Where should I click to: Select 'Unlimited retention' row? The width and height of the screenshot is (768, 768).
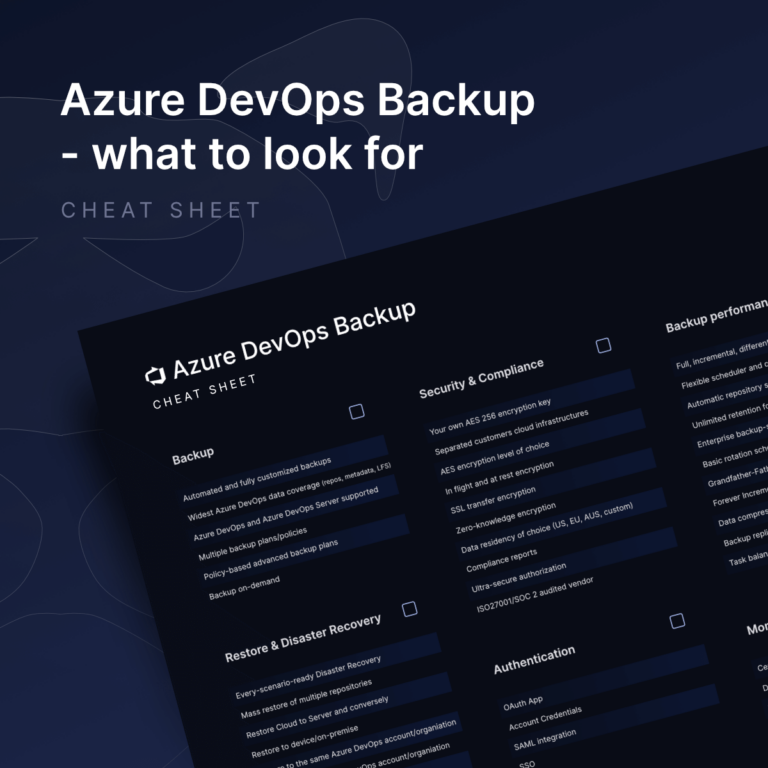tap(730, 415)
